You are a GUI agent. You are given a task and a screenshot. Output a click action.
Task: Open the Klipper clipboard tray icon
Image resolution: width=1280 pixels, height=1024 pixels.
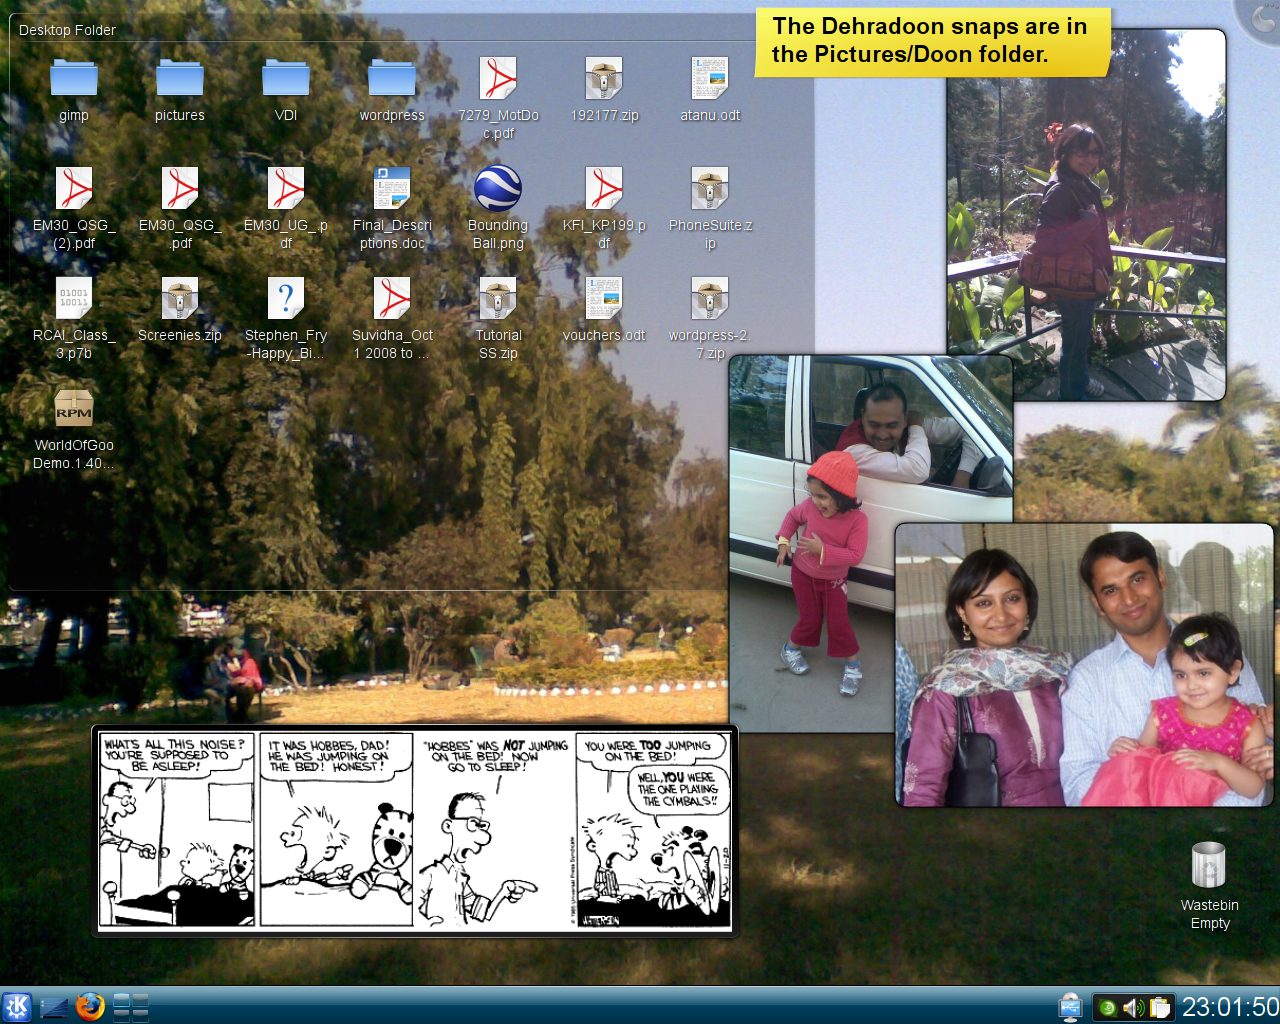click(x=1160, y=1008)
